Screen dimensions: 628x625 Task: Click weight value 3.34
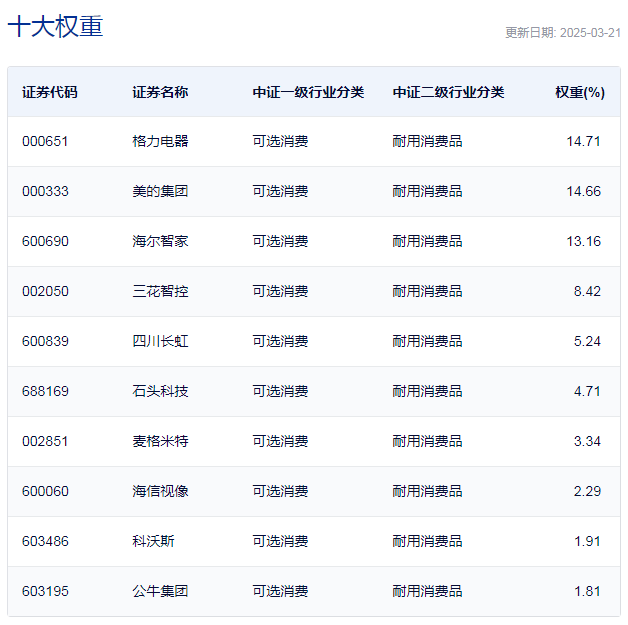[x=587, y=441]
